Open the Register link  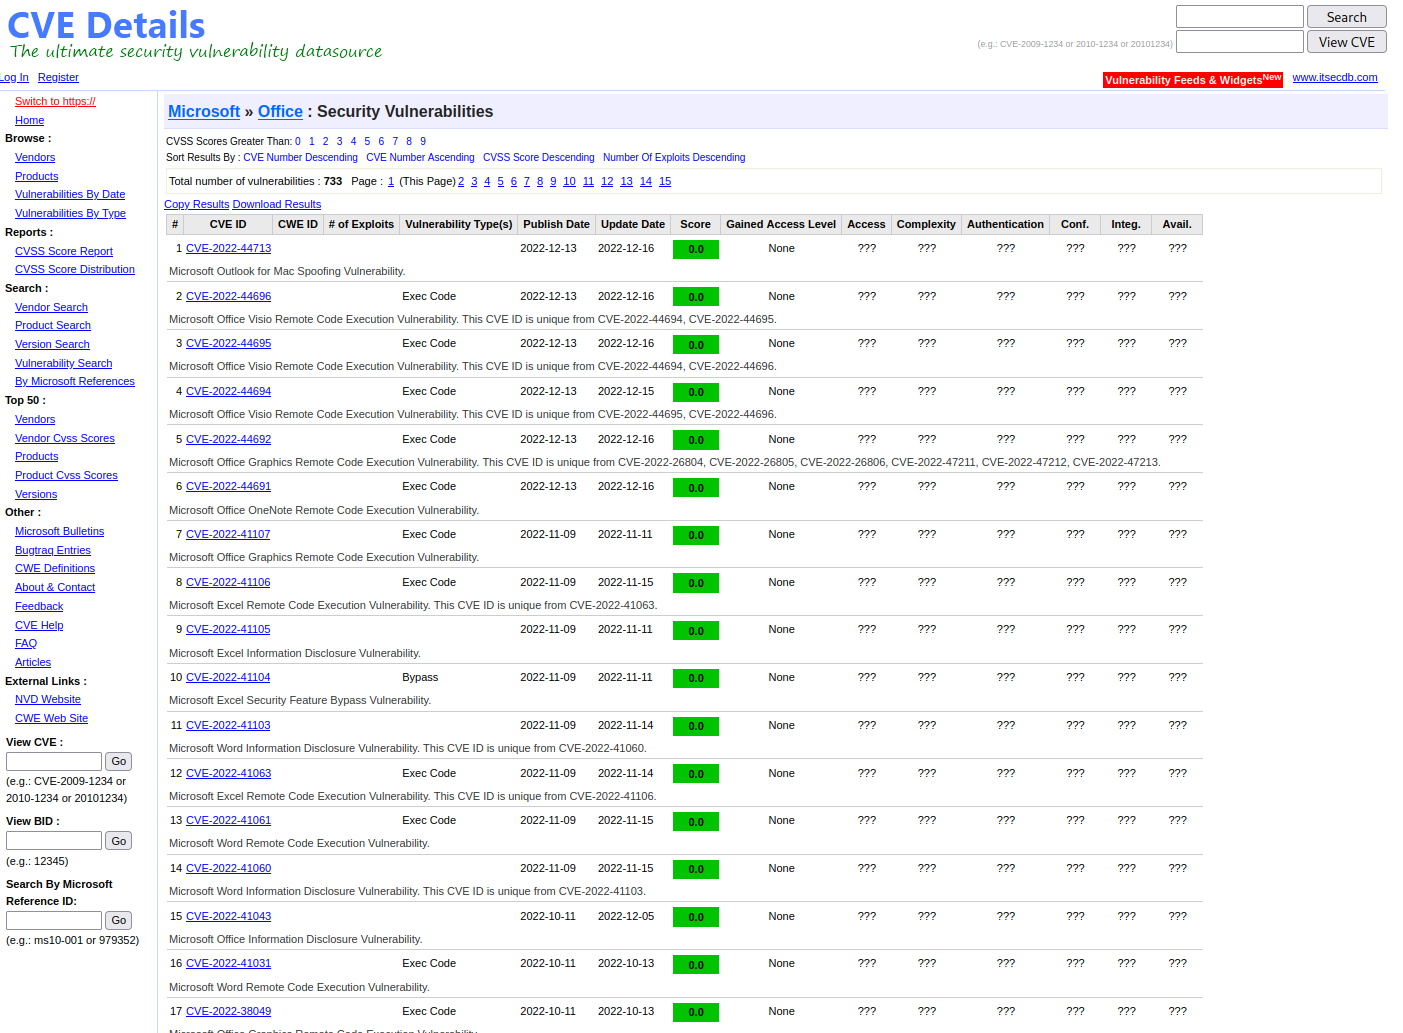[58, 77]
